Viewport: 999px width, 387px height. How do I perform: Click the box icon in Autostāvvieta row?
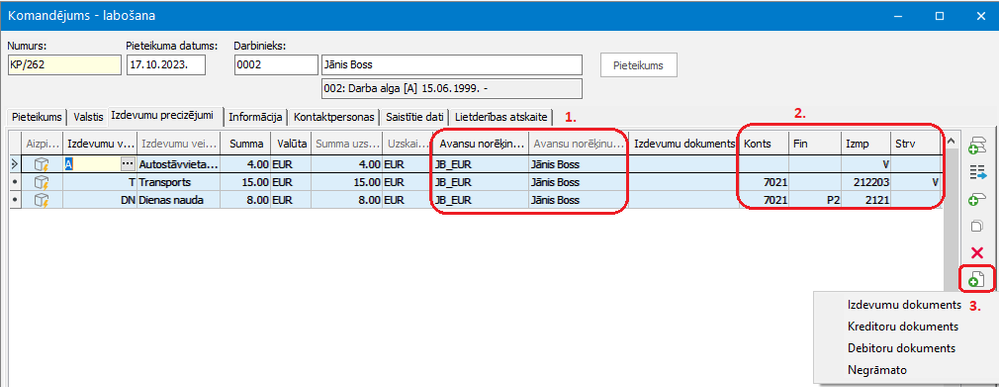tap(42, 164)
